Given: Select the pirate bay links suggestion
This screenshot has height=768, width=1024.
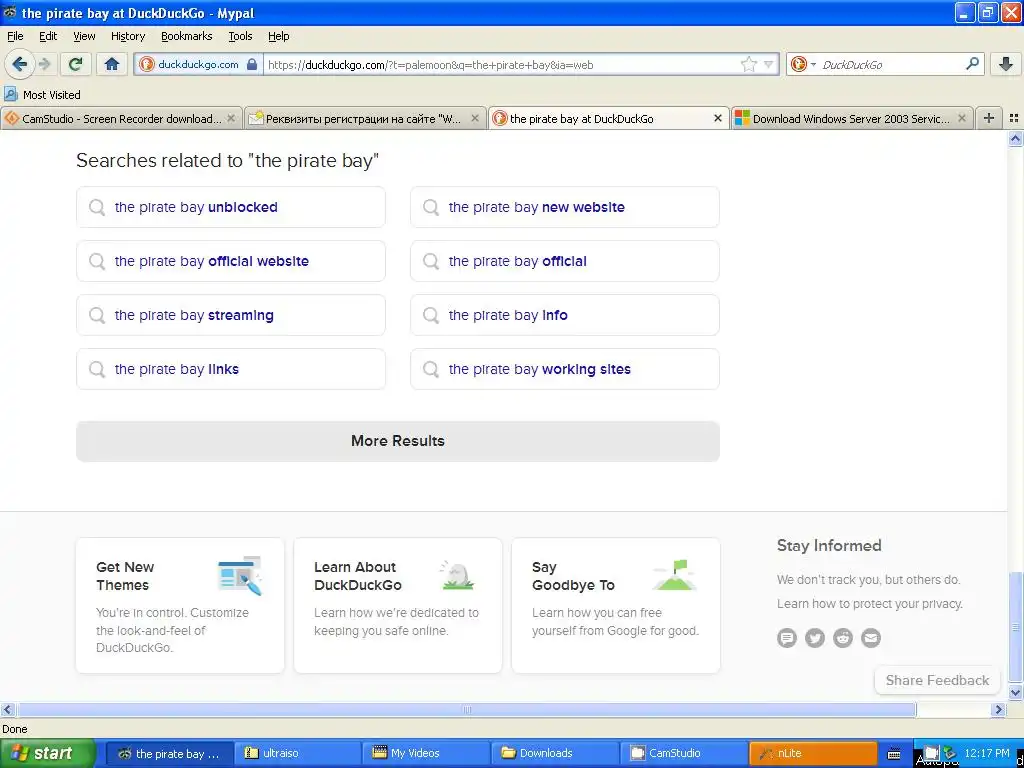Looking at the screenshot, I should [231, 369].
